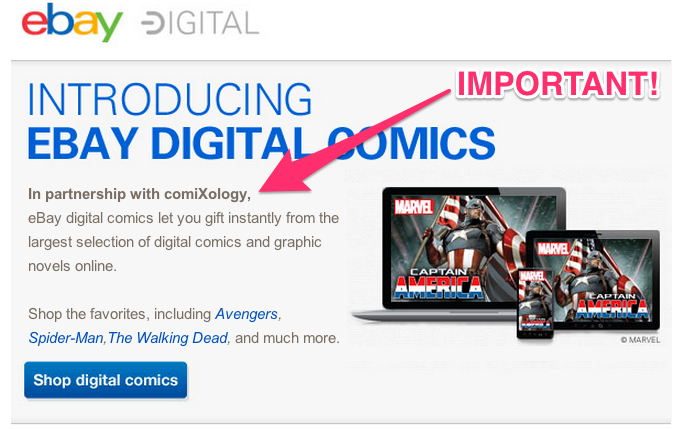The height and width of the screenshot is (429, 678).
Task: Click the Marvel logo on tablet screen
Action: point(553,249)
